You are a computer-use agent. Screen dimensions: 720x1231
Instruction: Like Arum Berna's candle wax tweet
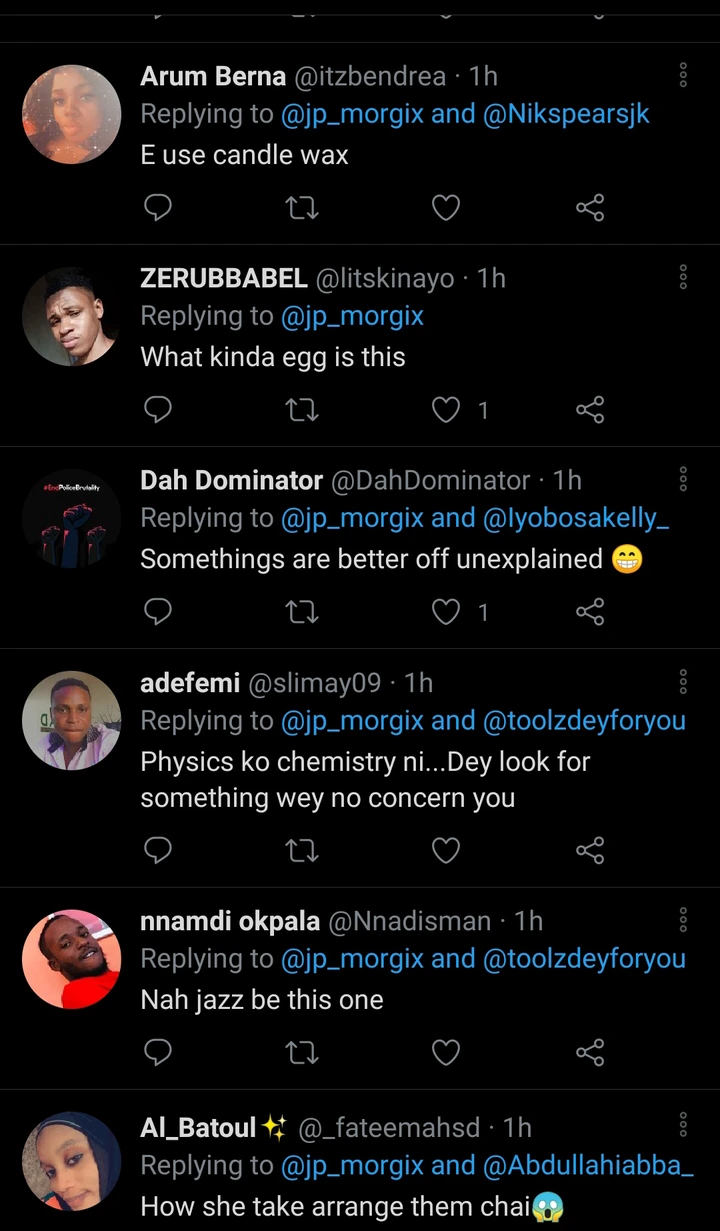coord(445,207)
